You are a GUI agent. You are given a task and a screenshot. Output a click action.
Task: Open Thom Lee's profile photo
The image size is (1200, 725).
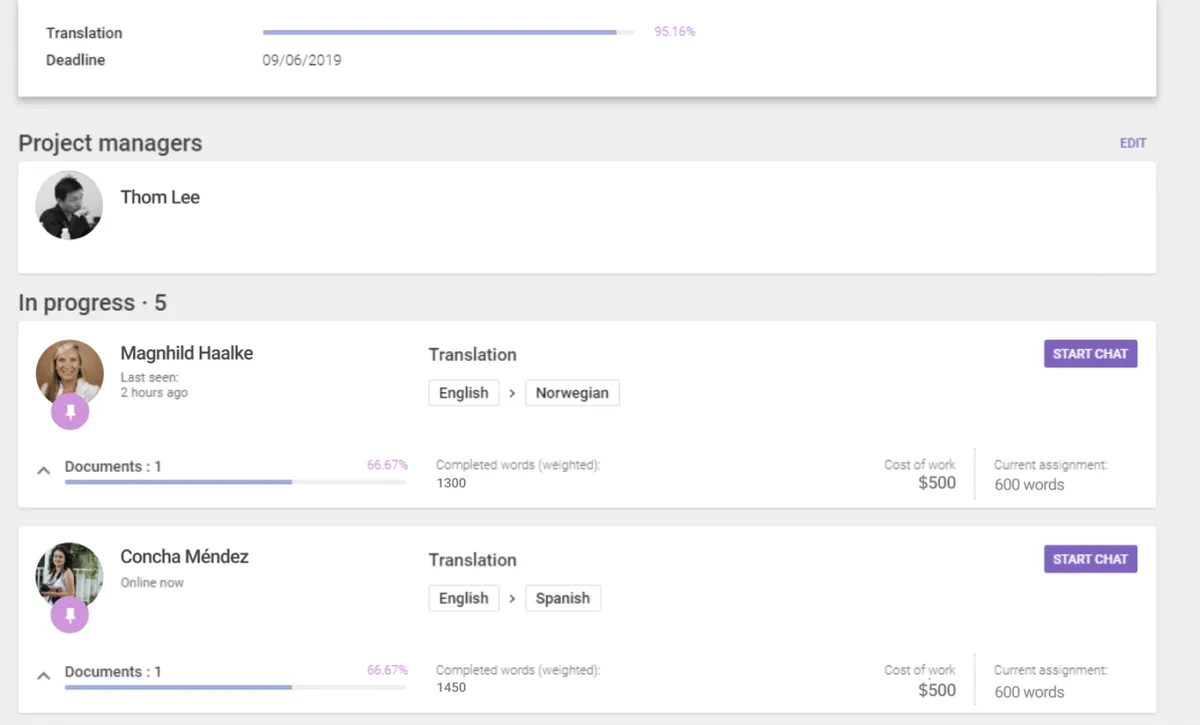point(69,205)
